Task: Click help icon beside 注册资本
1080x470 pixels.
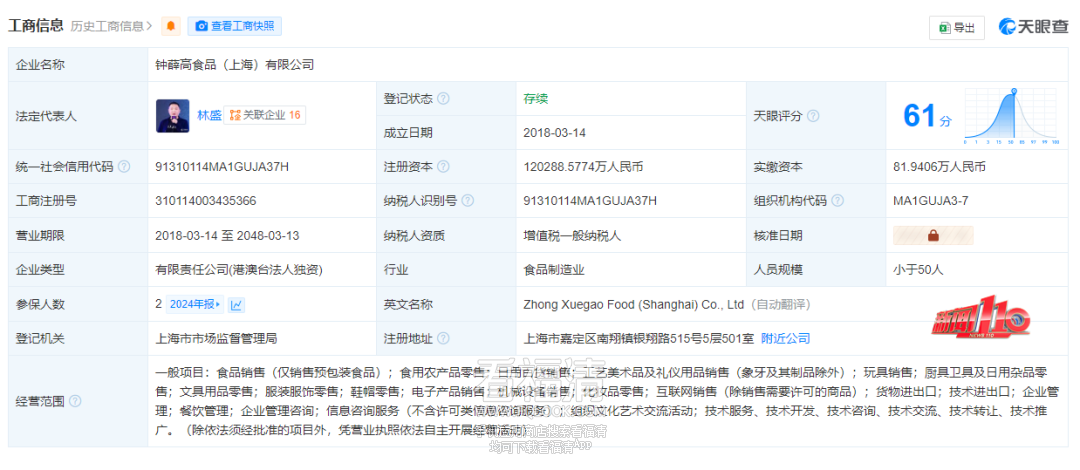Action: pos(444,167)
